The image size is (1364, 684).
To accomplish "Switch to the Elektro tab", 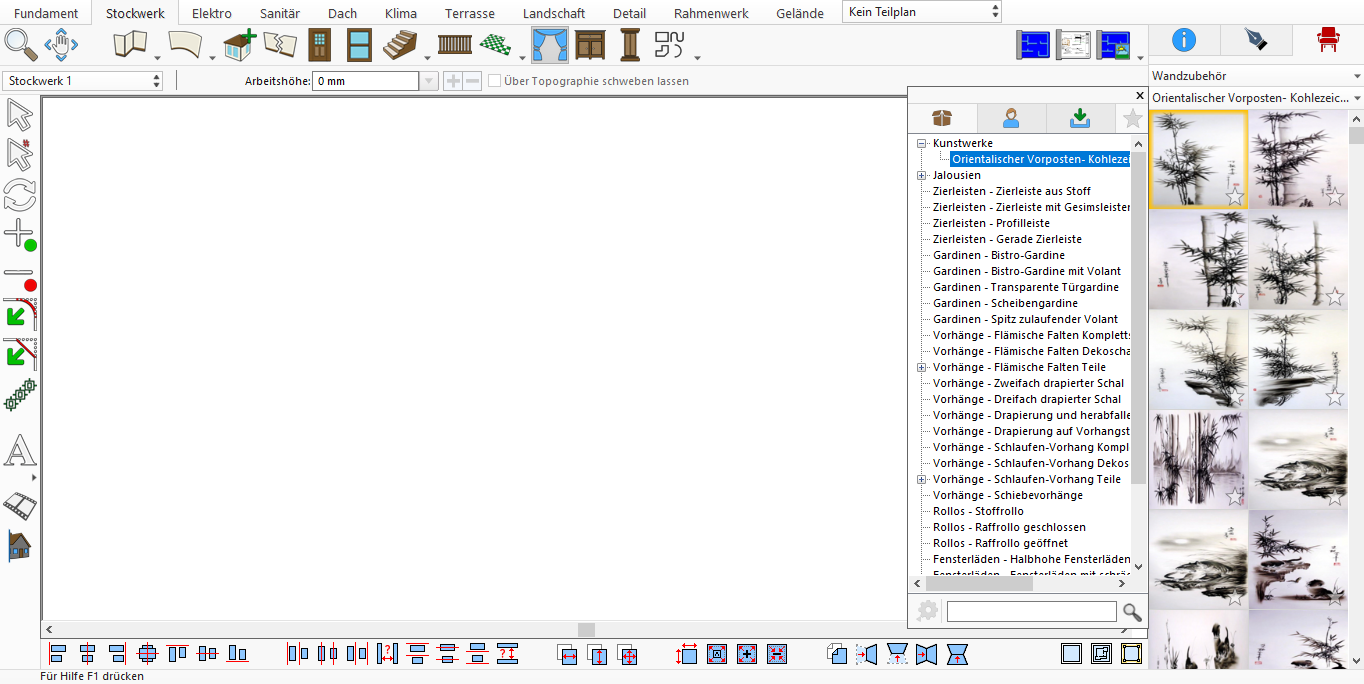I will [x=212, y=13].
